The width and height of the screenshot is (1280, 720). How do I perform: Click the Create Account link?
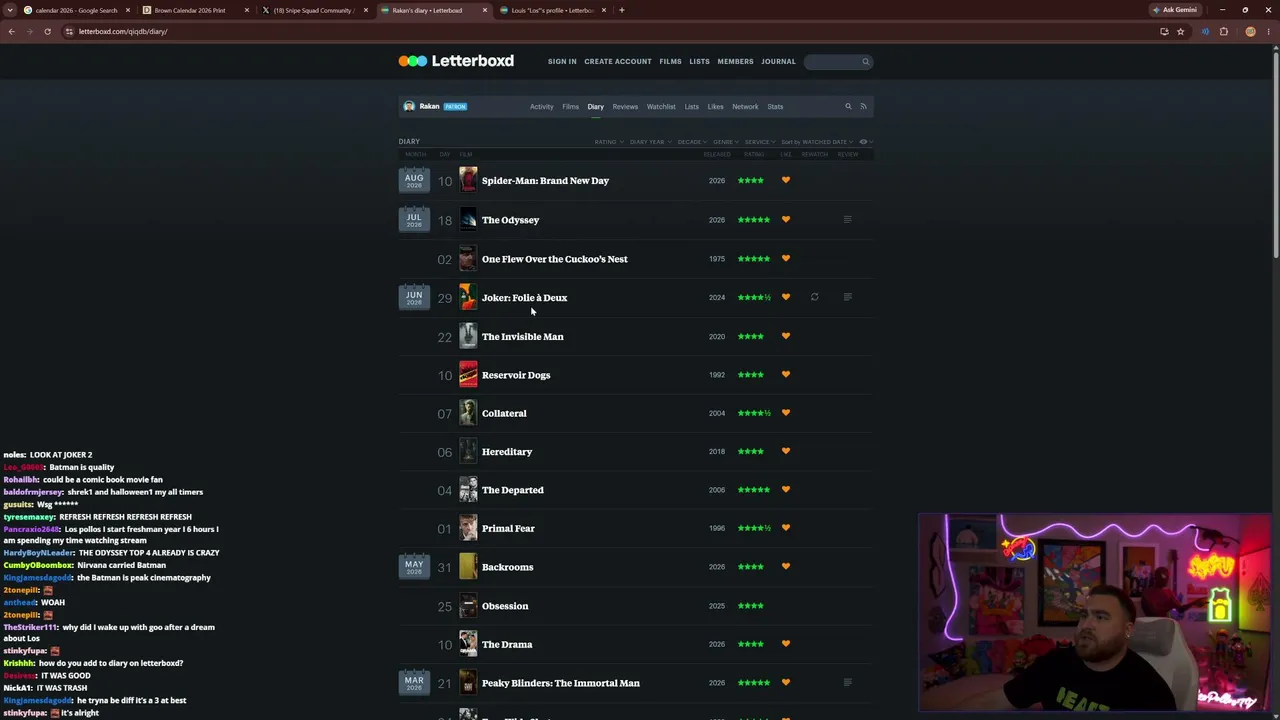pyautogui.click(x=618, y=62)
